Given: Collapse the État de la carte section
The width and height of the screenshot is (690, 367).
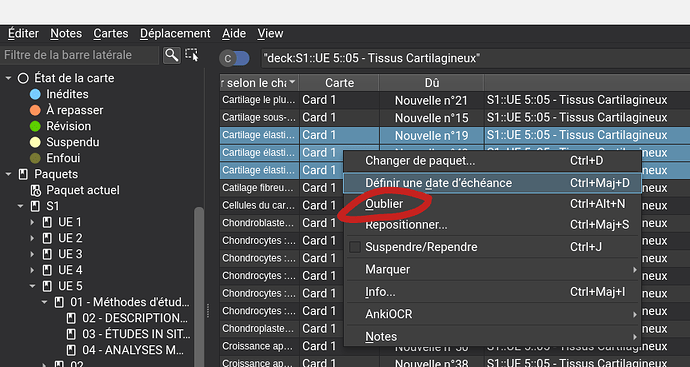Looking at the screenshot, I should 8,78.
